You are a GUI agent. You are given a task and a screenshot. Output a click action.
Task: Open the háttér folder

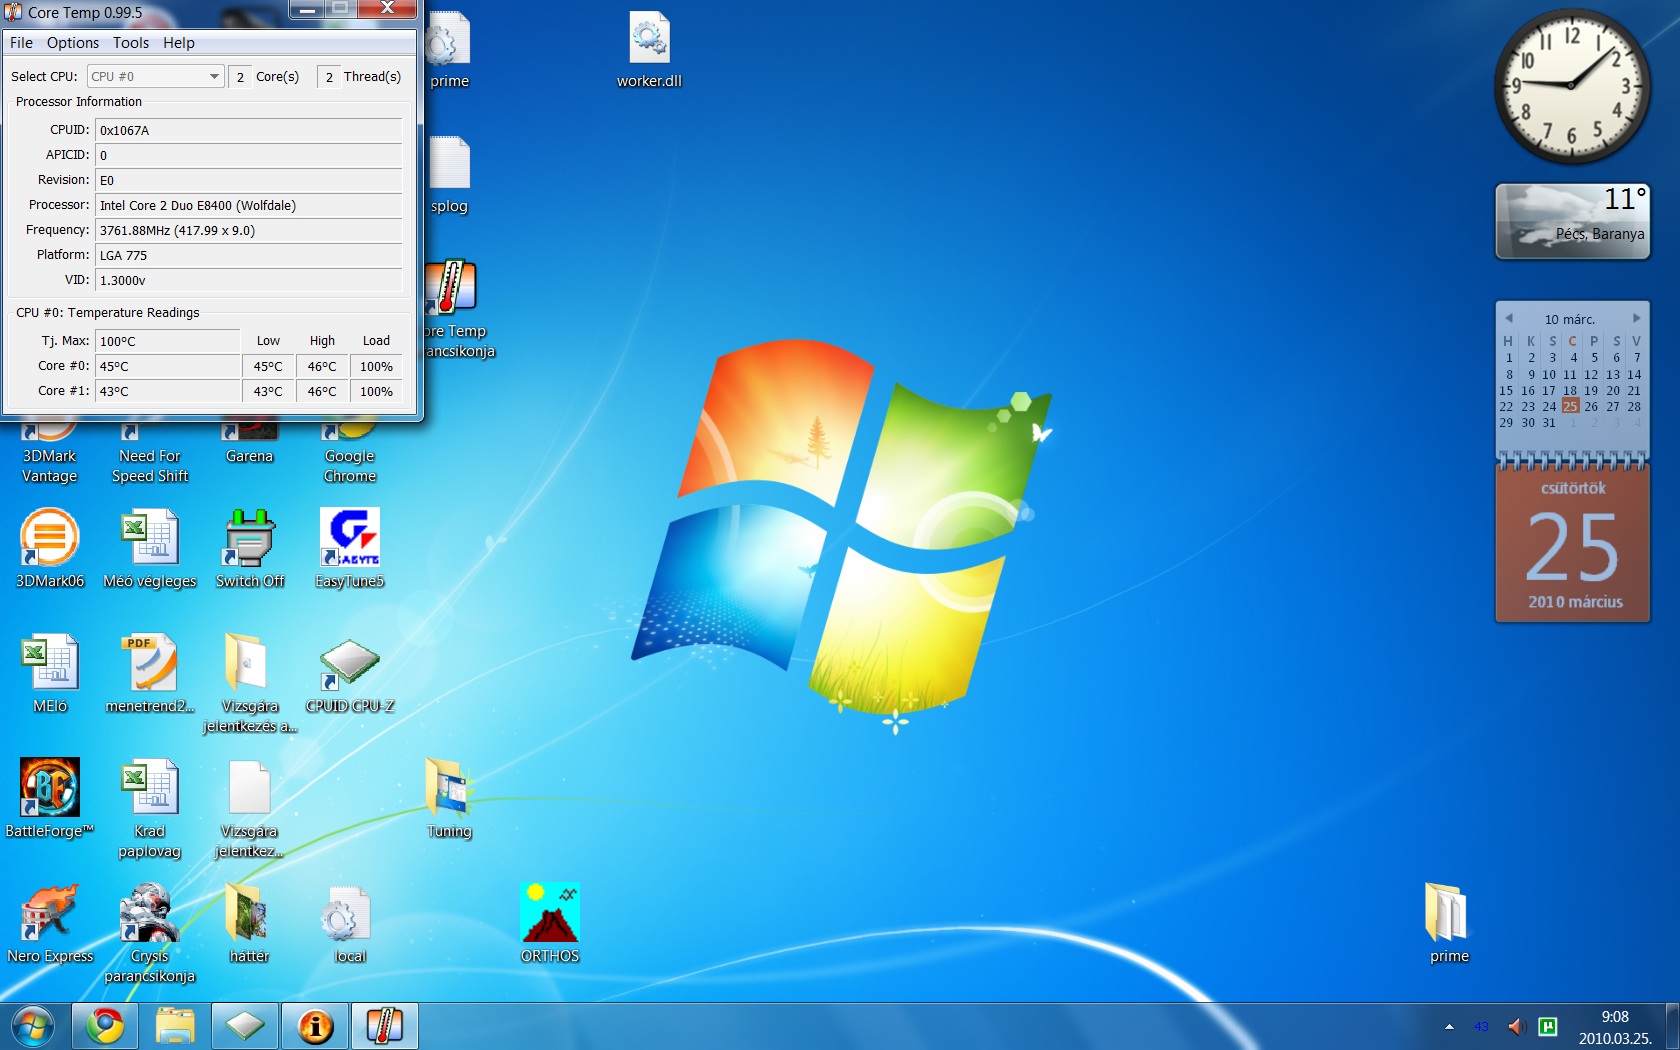tap(250, 923)
